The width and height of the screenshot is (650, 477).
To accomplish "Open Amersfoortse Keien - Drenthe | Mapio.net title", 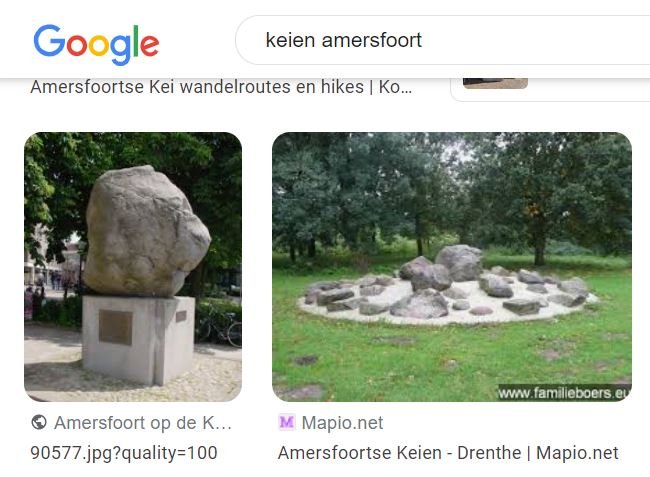I will (x=448, y=453).
